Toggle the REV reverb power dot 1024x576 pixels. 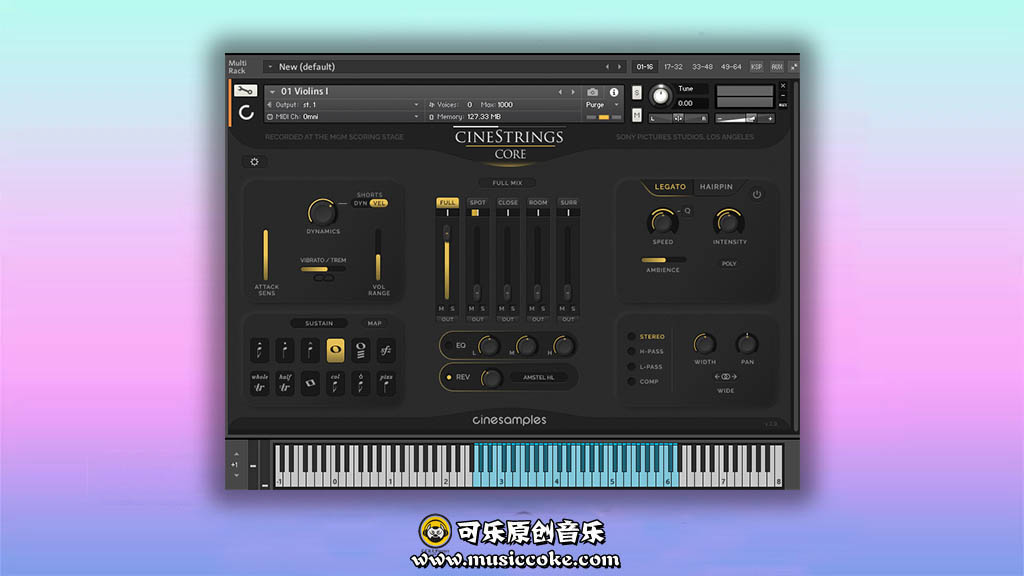[x=449, y=377]
